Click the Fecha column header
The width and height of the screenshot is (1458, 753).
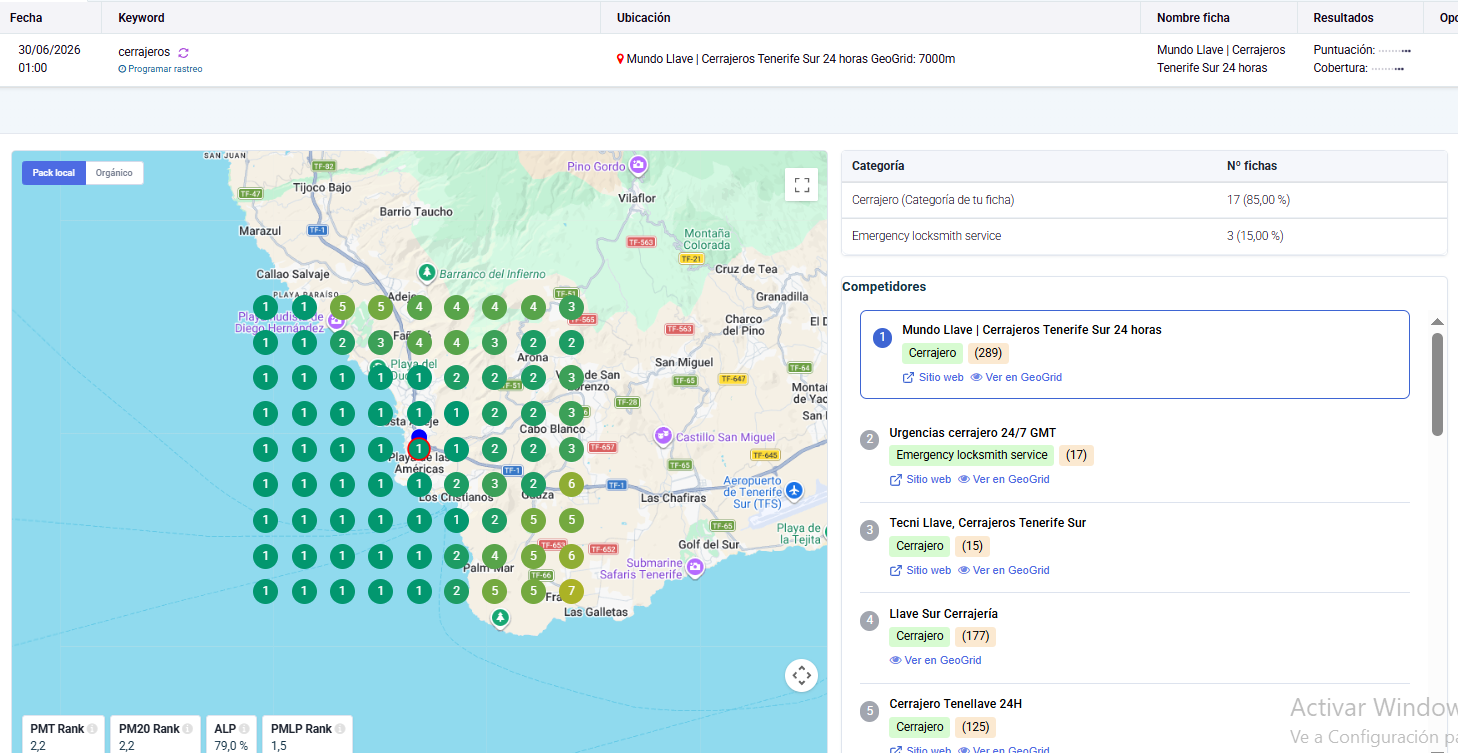pyautogui.click(x=26, y=18)
